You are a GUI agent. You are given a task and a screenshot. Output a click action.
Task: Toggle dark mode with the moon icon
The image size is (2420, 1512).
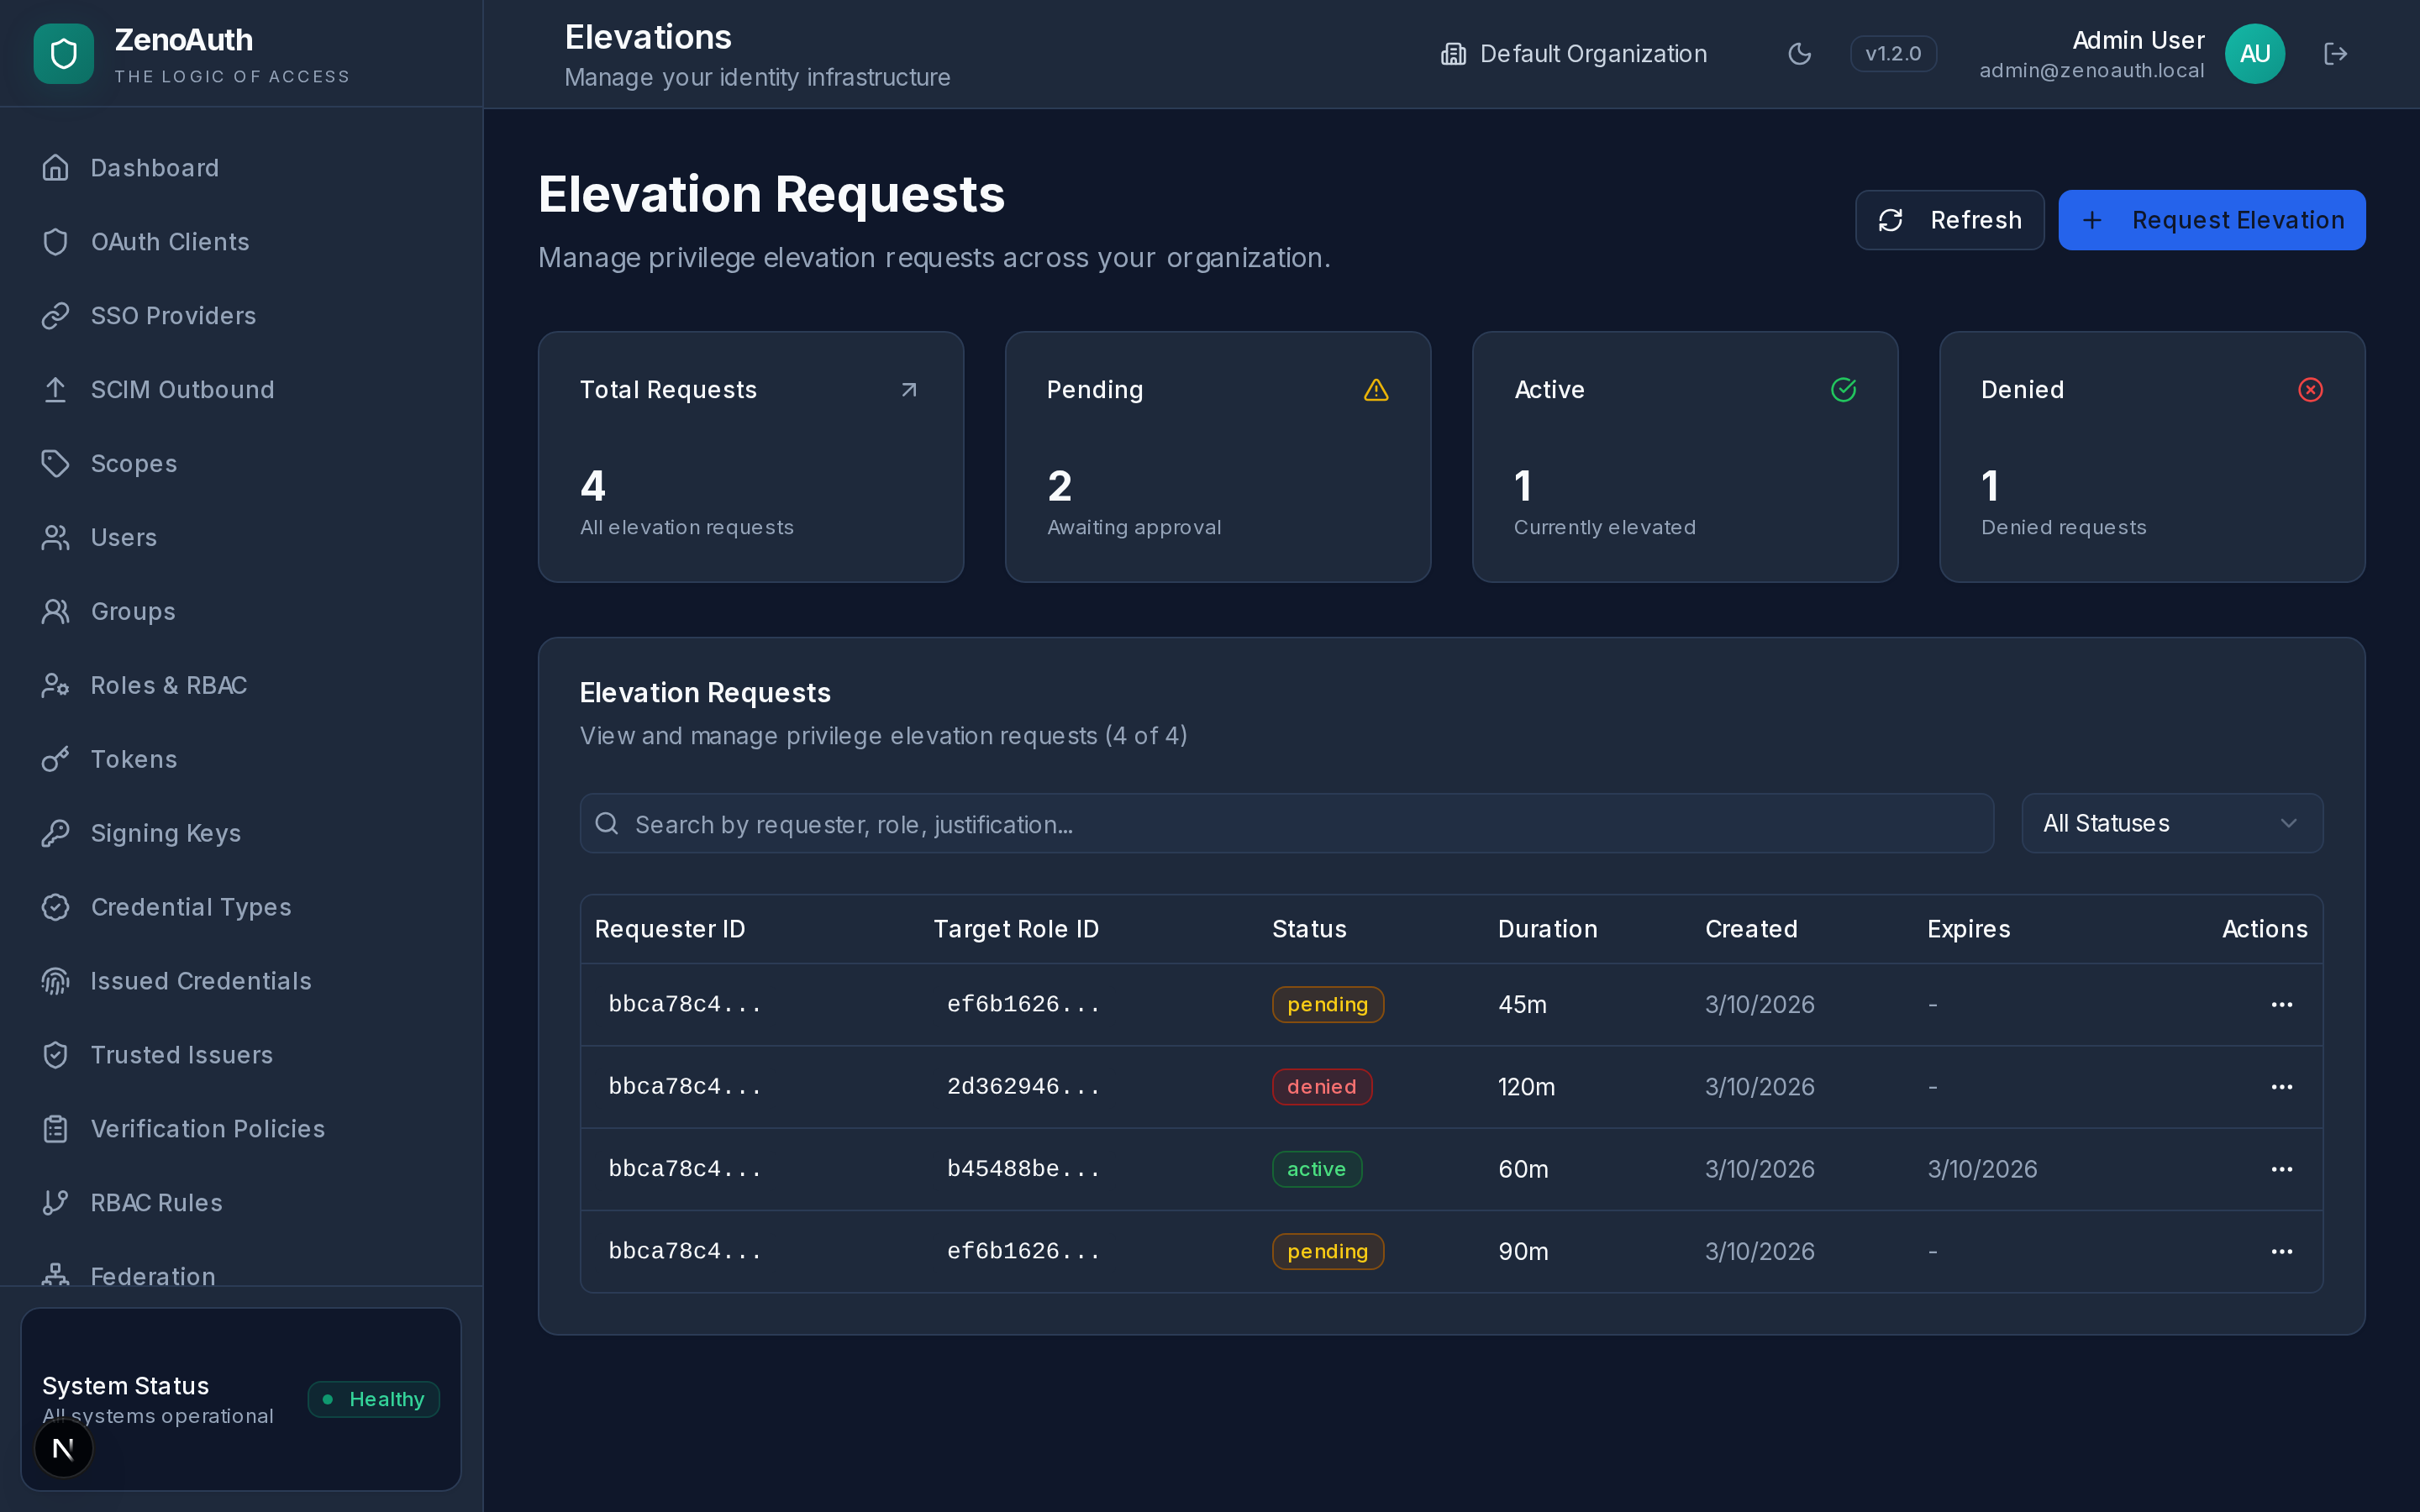pyautogui.click(x=1799, y=54)
